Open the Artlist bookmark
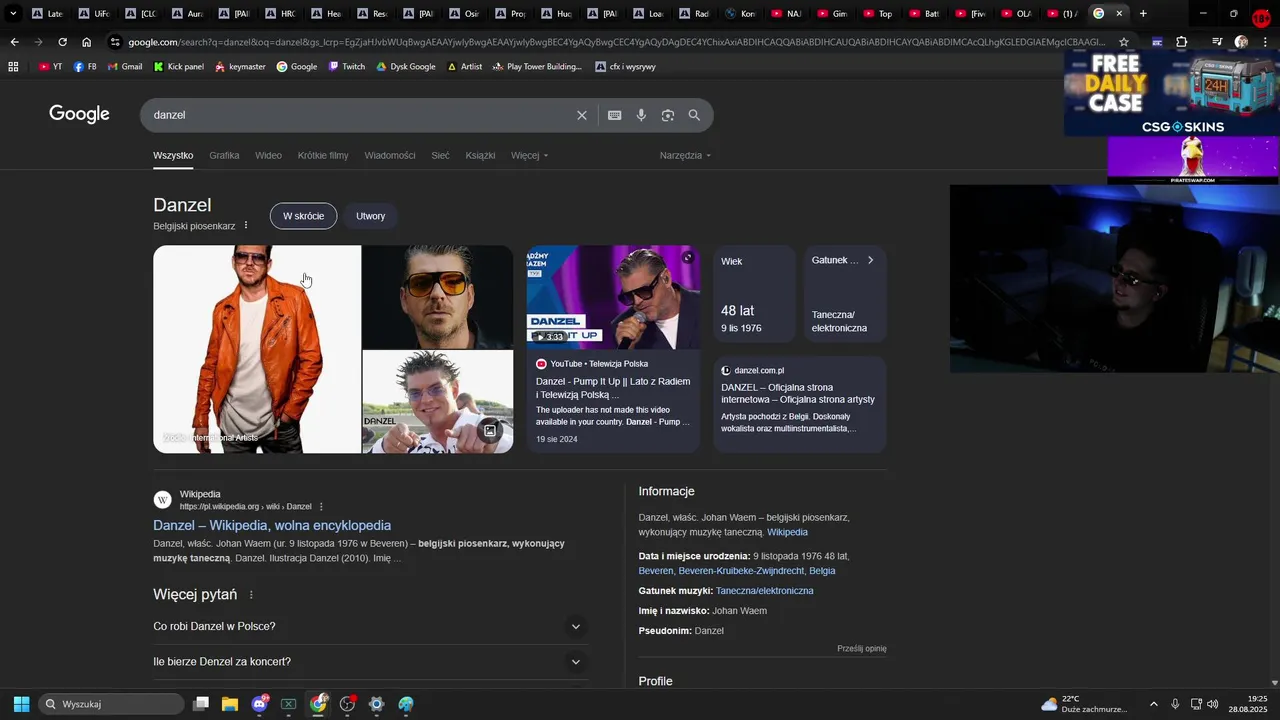Screen dimensions: 1280x720 click(464, 66)
